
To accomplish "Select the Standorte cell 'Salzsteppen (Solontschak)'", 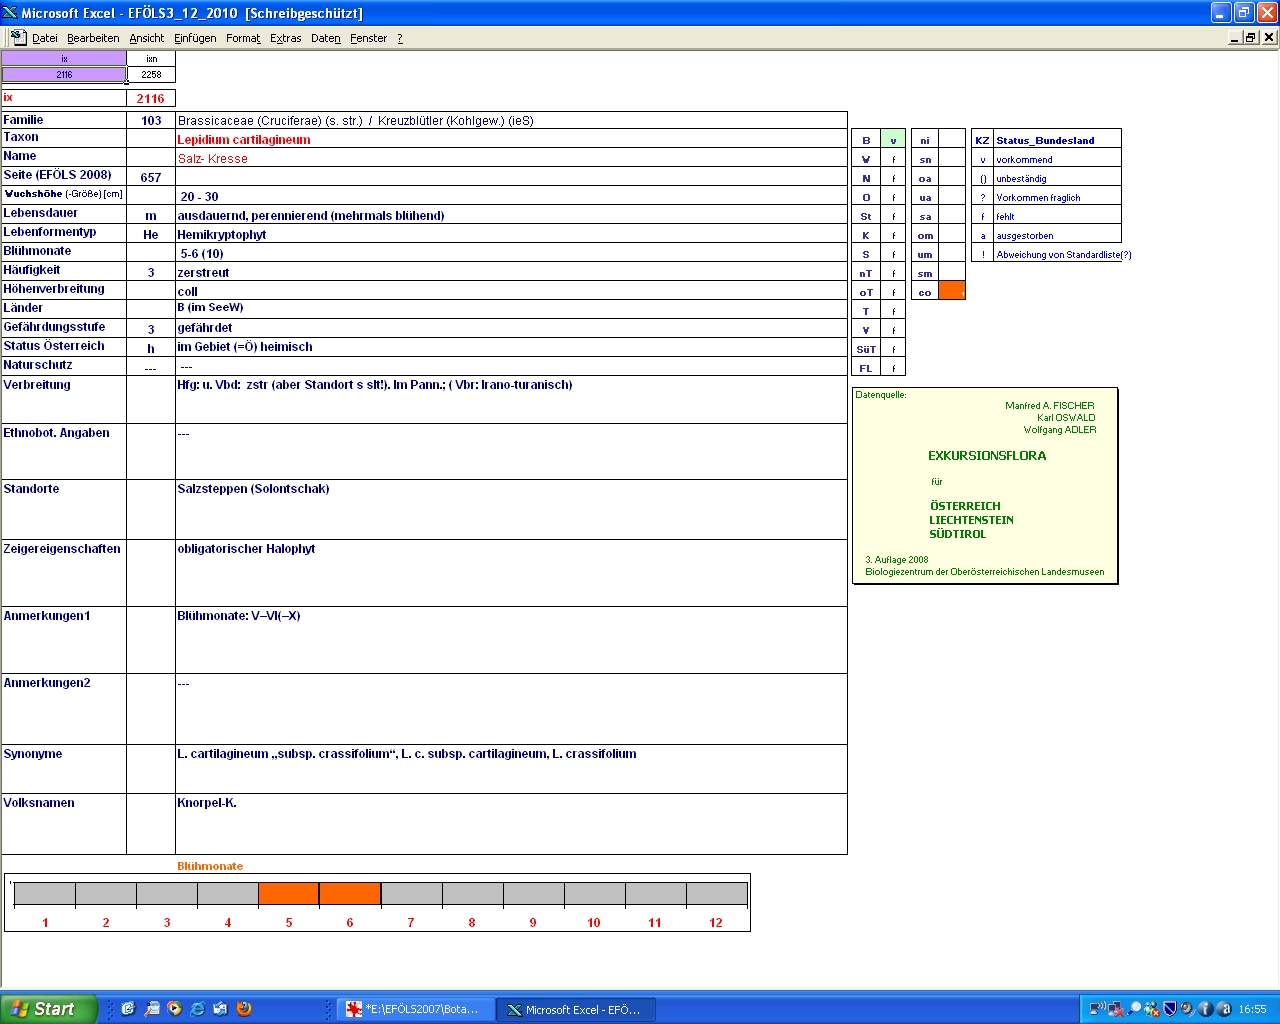I will (511, 509).
